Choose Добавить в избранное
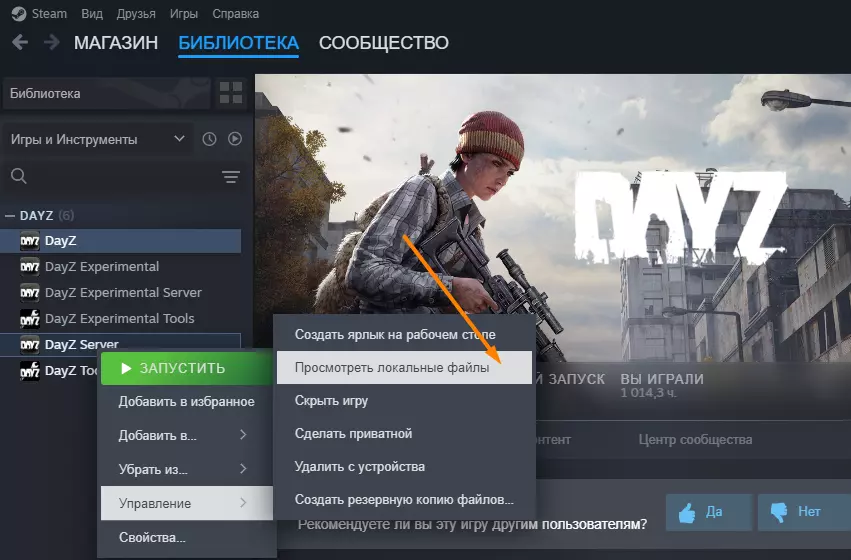This screenshot has height=560, width=851. tap(187, 402)
